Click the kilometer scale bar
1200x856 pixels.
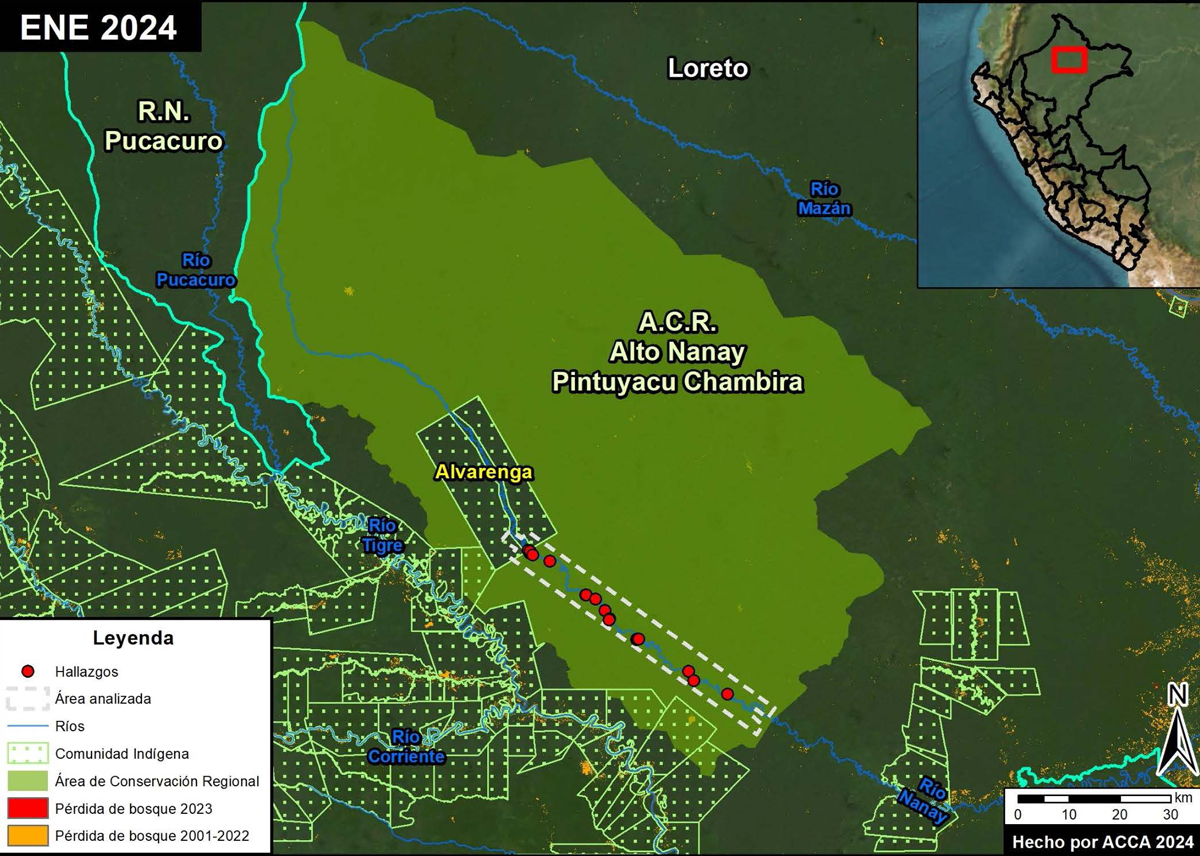point(1093,799)
